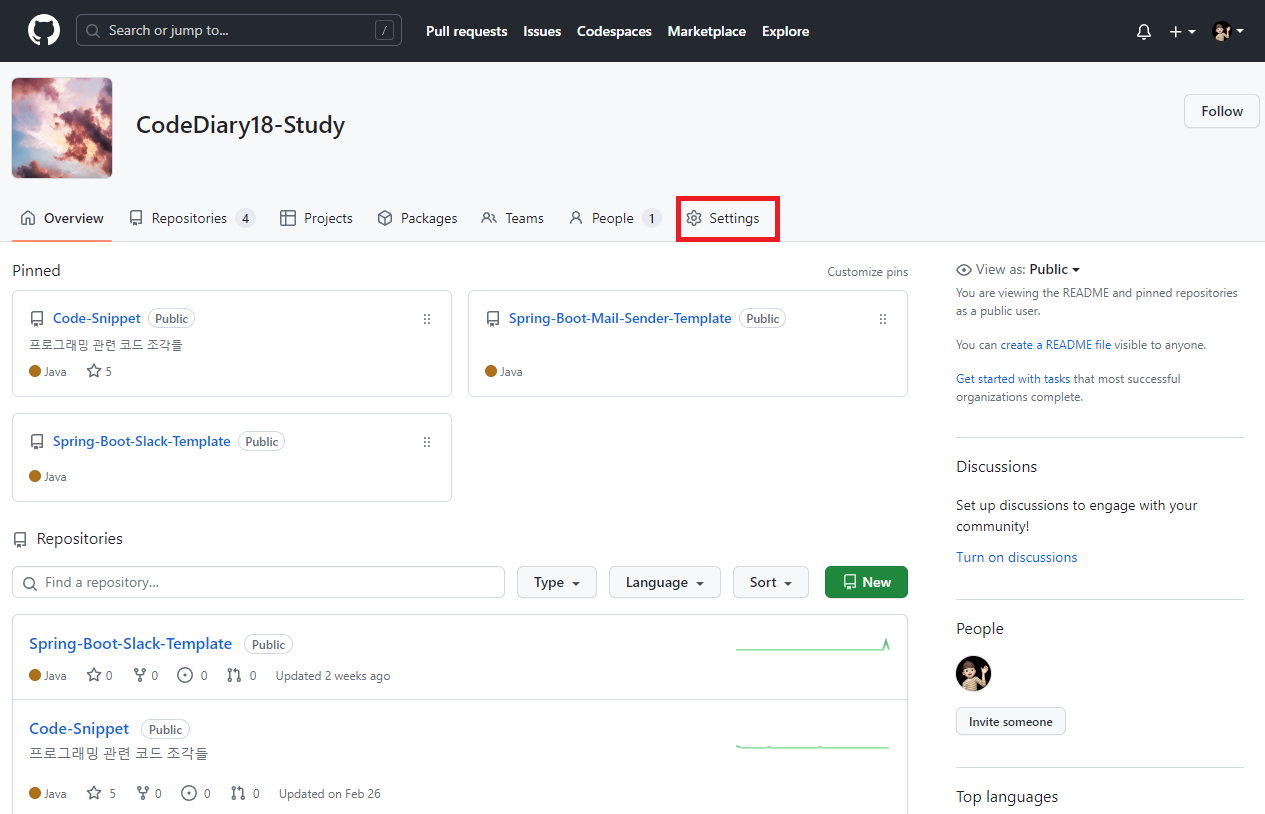
Task: Click member avatar under People
Action: 973,673
